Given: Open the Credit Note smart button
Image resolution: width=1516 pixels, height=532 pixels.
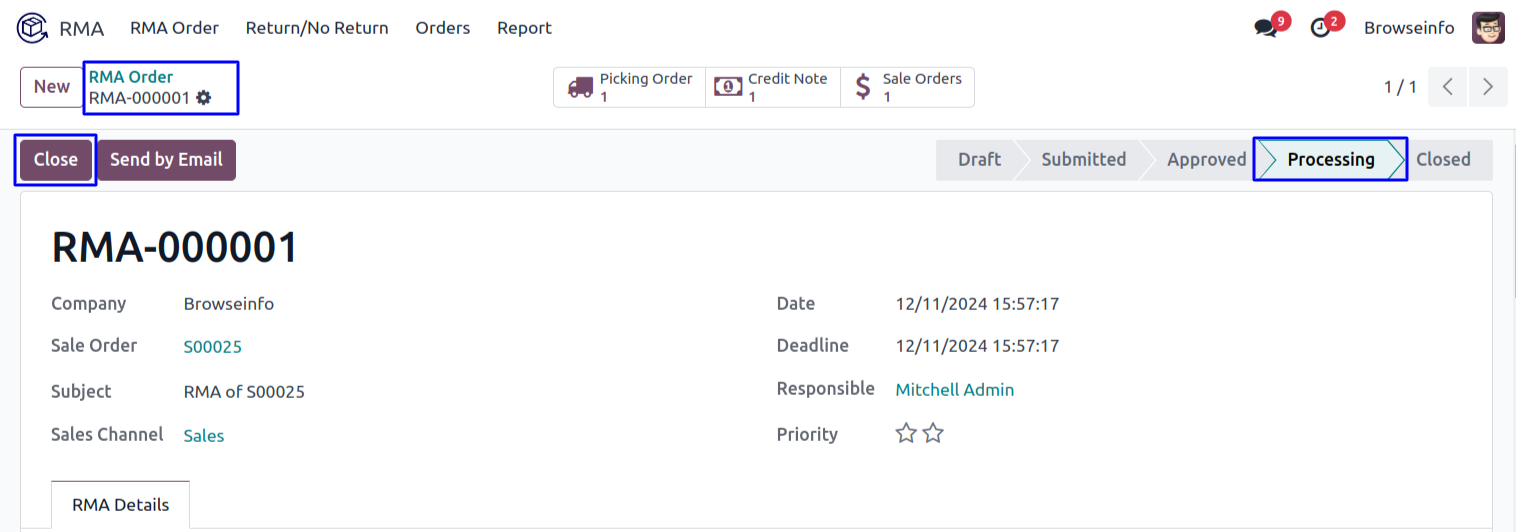Looking at the screenshot, I should pyautogui.click(x=773, y=87).
